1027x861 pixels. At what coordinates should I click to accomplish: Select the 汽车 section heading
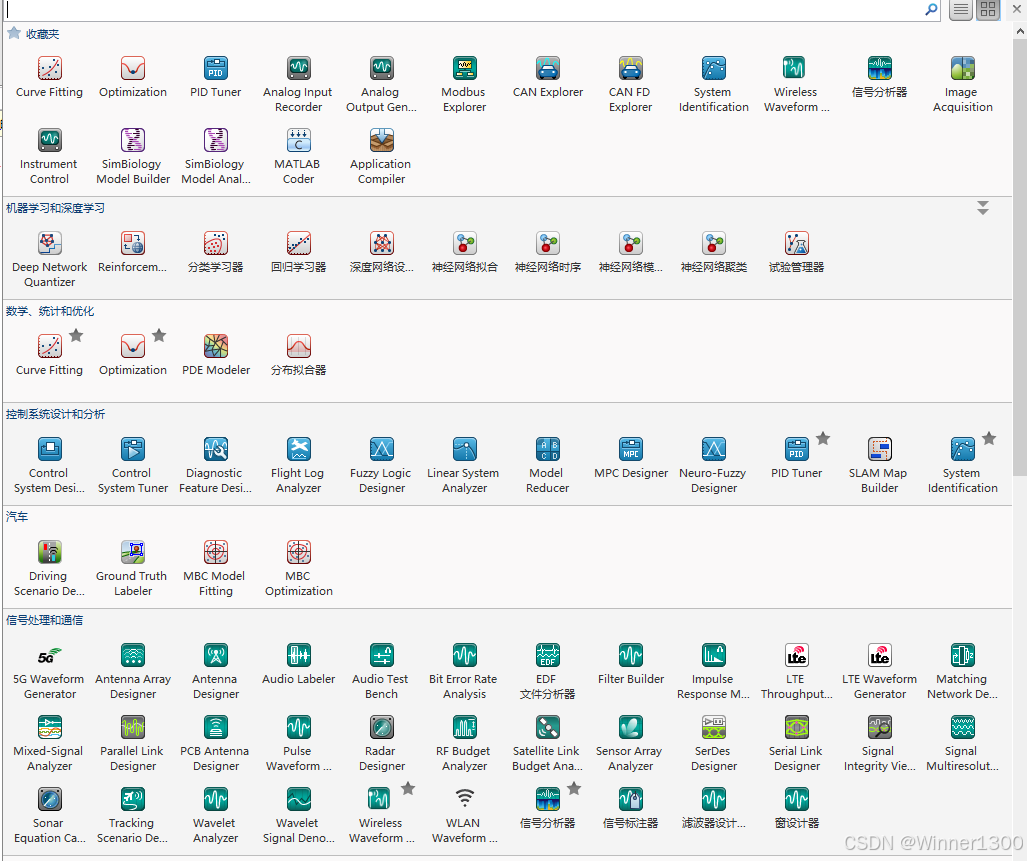[17, 517]
